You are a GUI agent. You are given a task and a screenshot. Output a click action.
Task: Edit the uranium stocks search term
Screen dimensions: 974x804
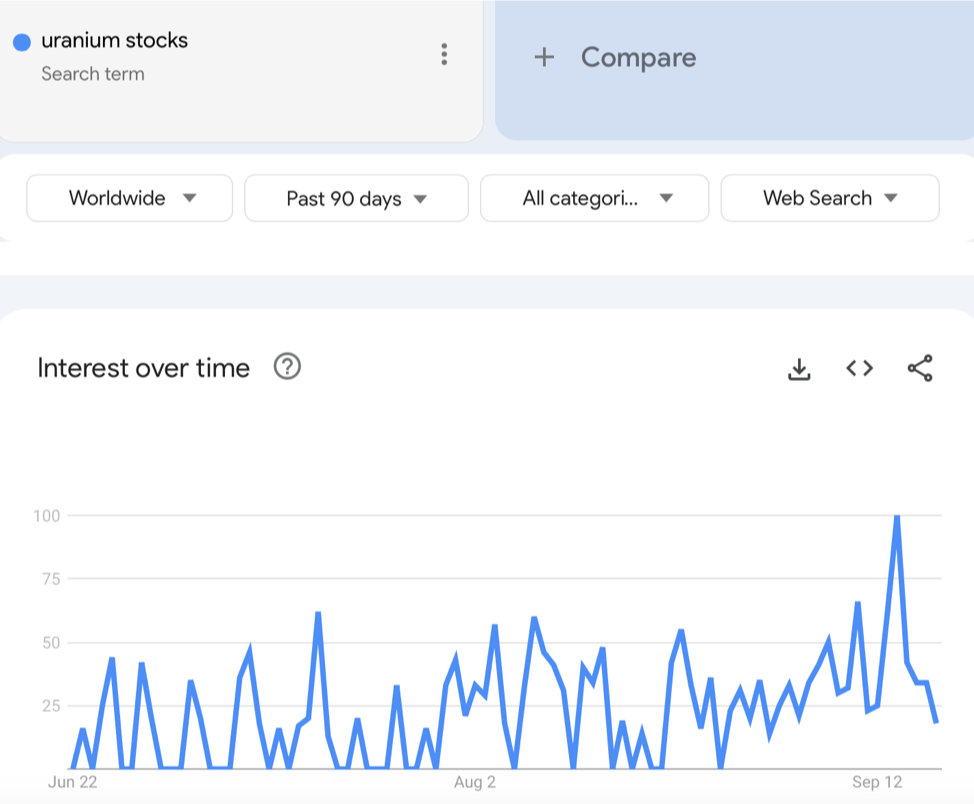[114, 41]
